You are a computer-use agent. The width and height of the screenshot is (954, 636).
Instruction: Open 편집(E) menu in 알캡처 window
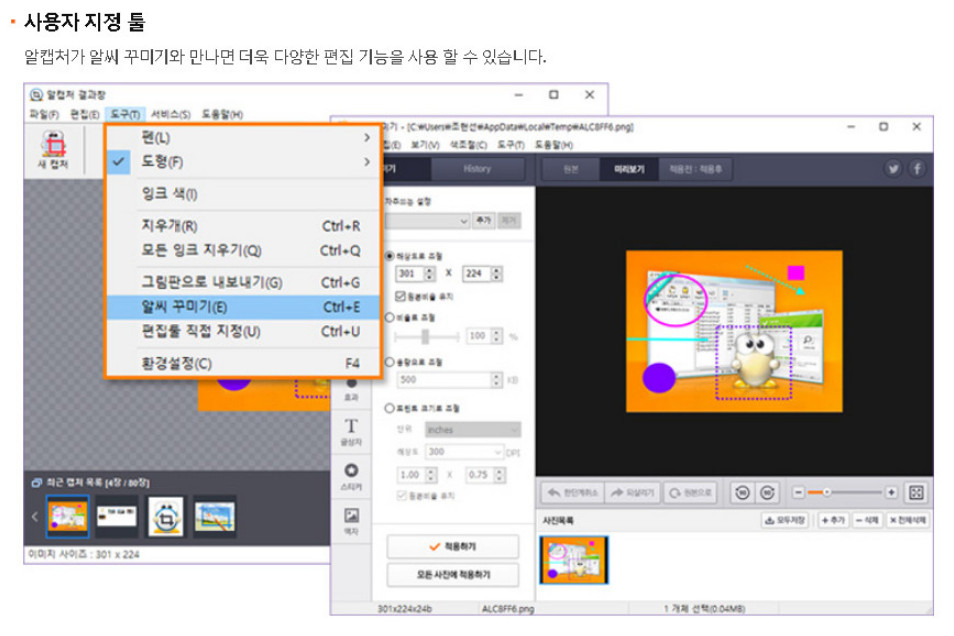click(85, 114)
